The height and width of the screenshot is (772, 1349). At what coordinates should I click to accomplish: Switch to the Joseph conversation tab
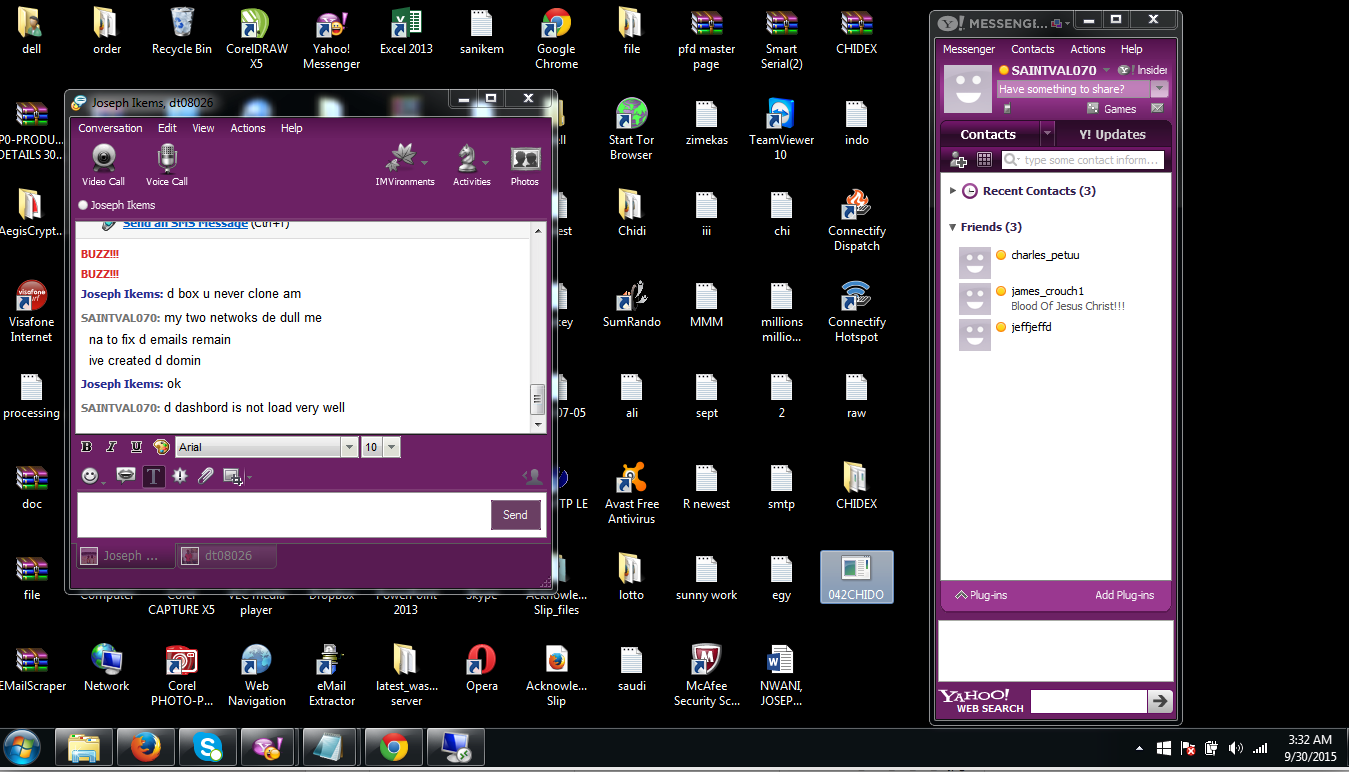click(125, 556)
